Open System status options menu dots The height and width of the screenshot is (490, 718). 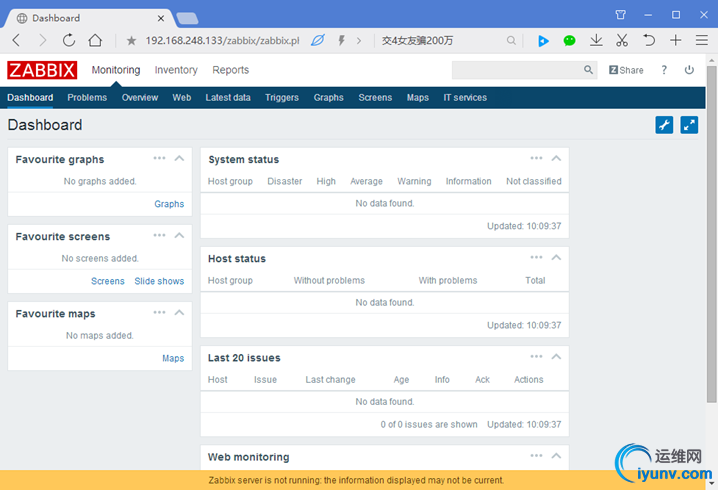pyautogui.click(x=536, y=158)
